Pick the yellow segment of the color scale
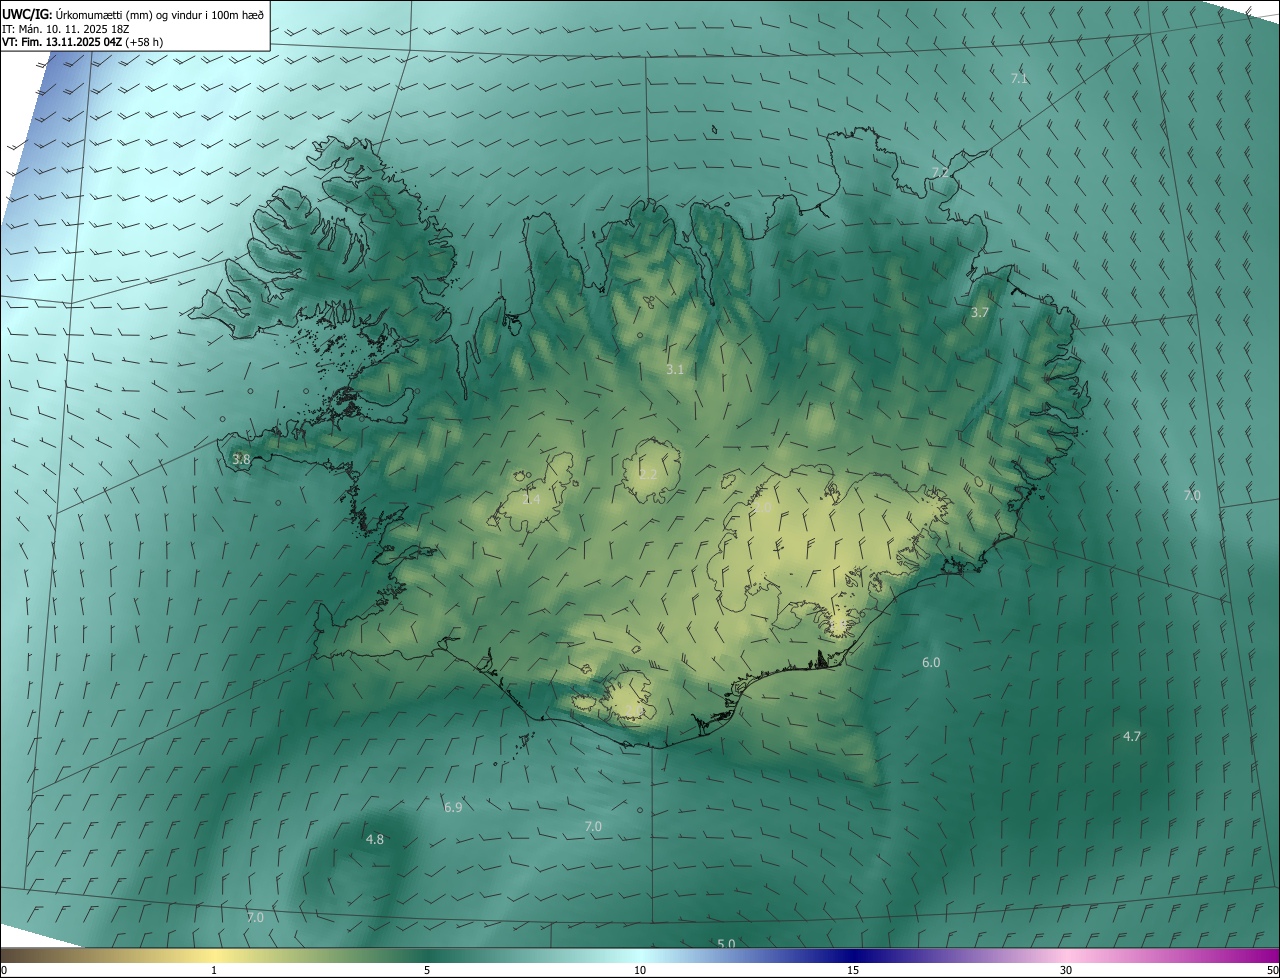The image size is (1280, 978). pos(214,956)
